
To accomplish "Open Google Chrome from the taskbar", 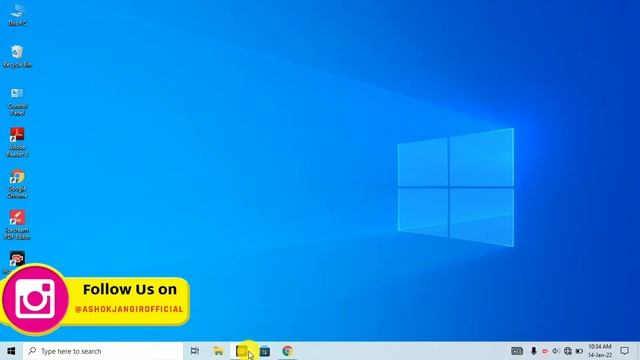I will (x=288, y=351).
